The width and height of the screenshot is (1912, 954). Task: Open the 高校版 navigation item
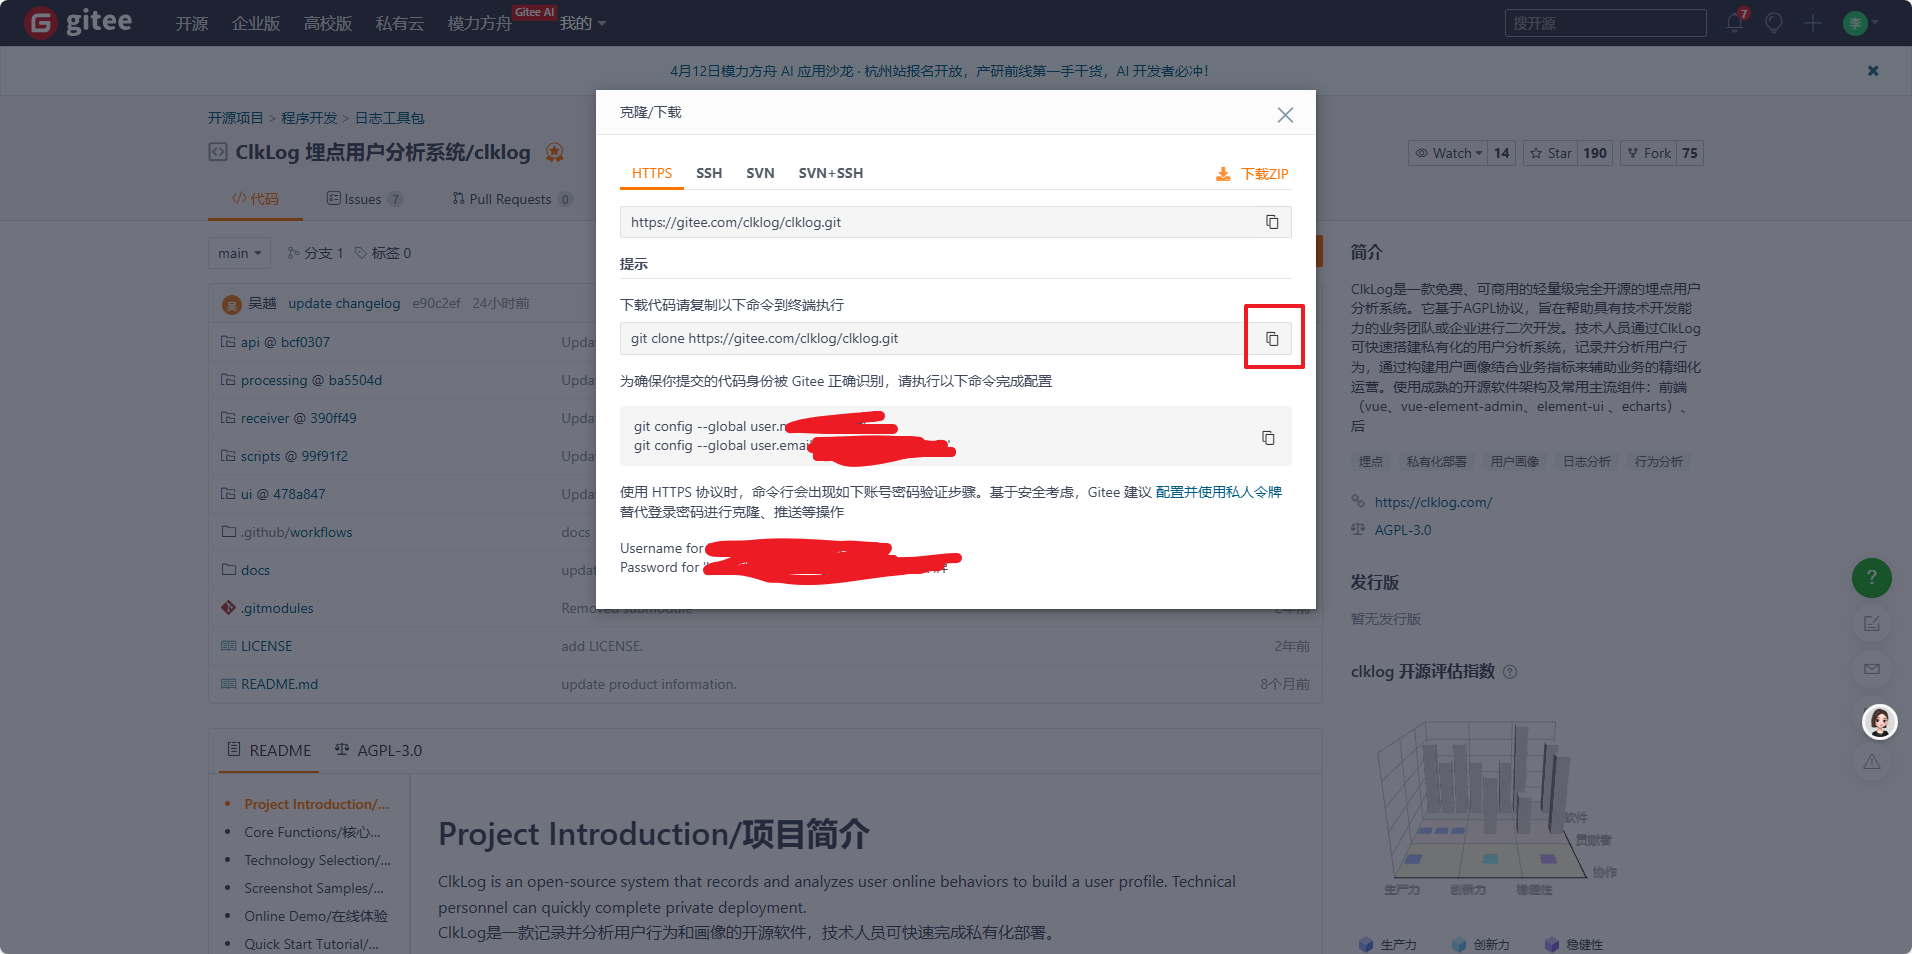point(328,23)
